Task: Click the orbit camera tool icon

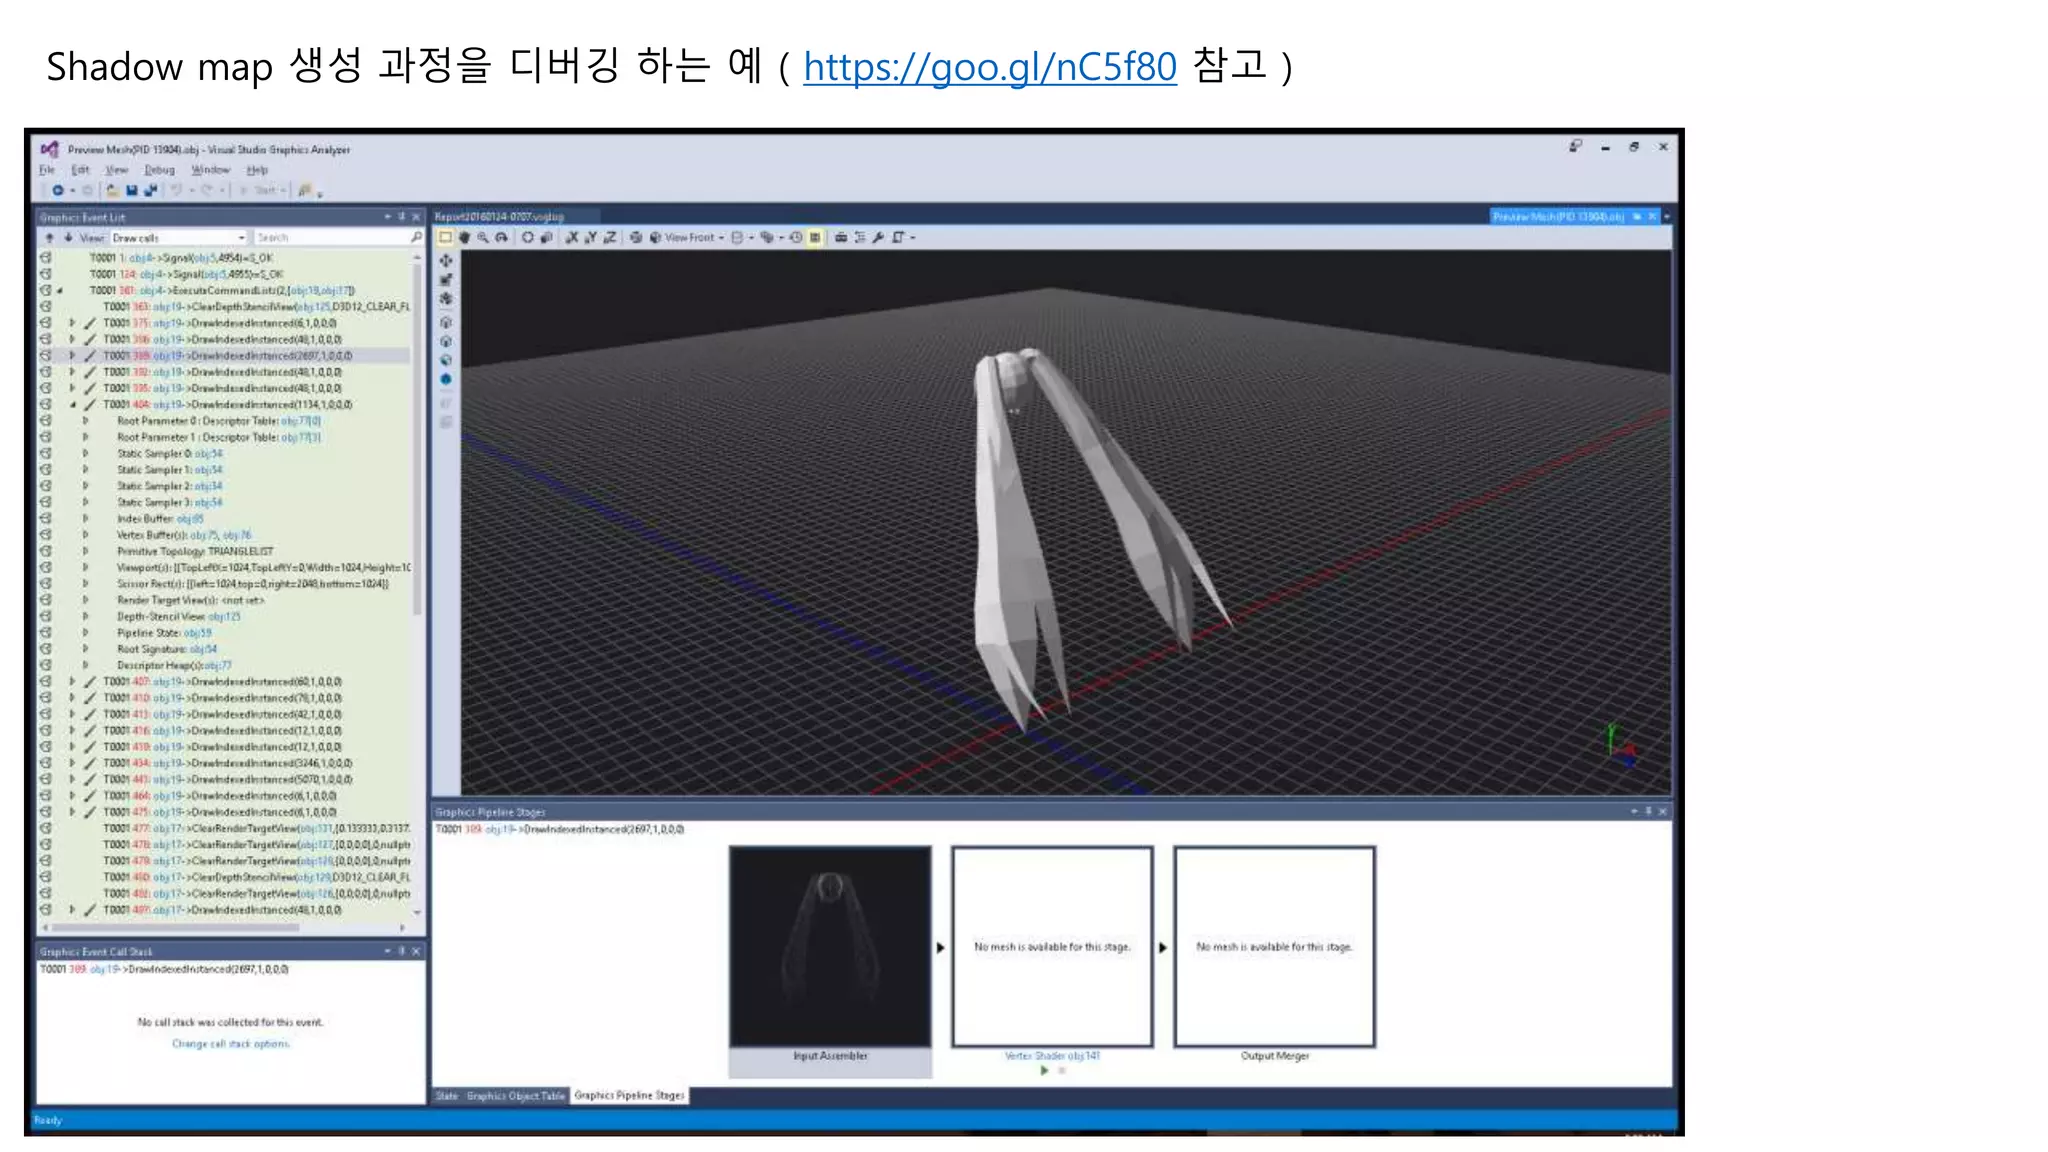Action: (x=501, y=237)
